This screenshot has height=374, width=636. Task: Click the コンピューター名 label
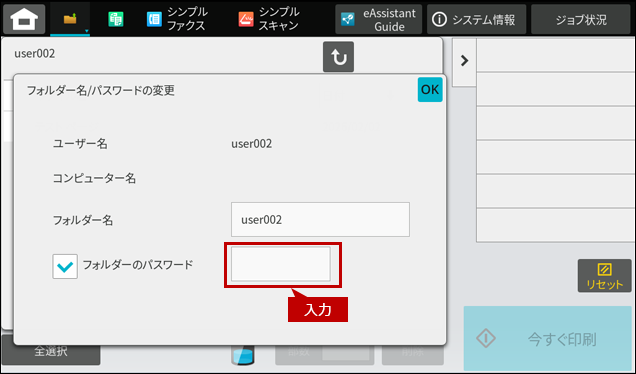click(x=94, y=178)
